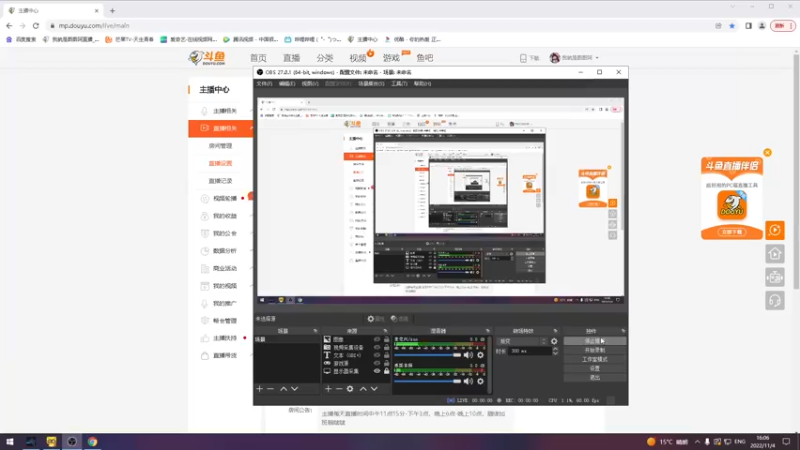Image resolution: width=800 pixels, height=450 pixels.
Task: Open settings gear of first mixer channel
Action: click(x=480, y=355)
